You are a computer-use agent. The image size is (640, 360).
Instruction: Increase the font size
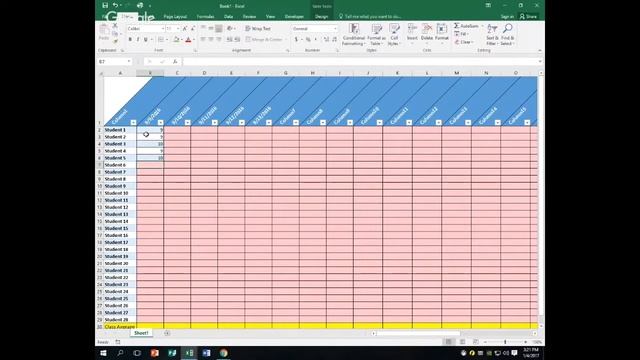[184, 29]
